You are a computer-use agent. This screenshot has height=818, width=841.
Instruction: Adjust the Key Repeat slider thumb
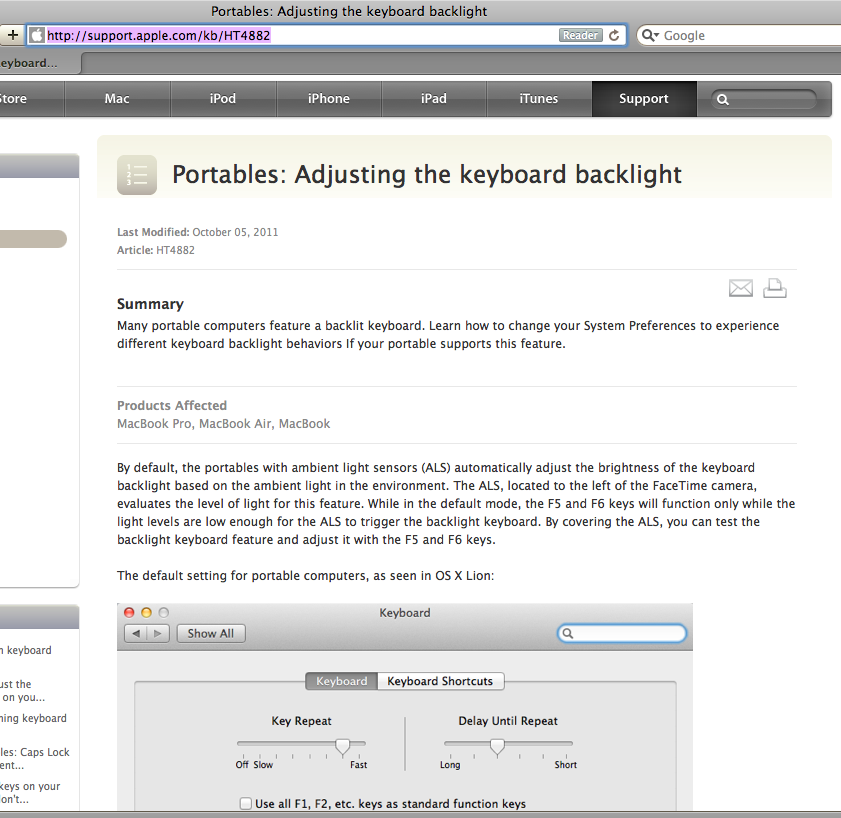(x=342, y=747)
